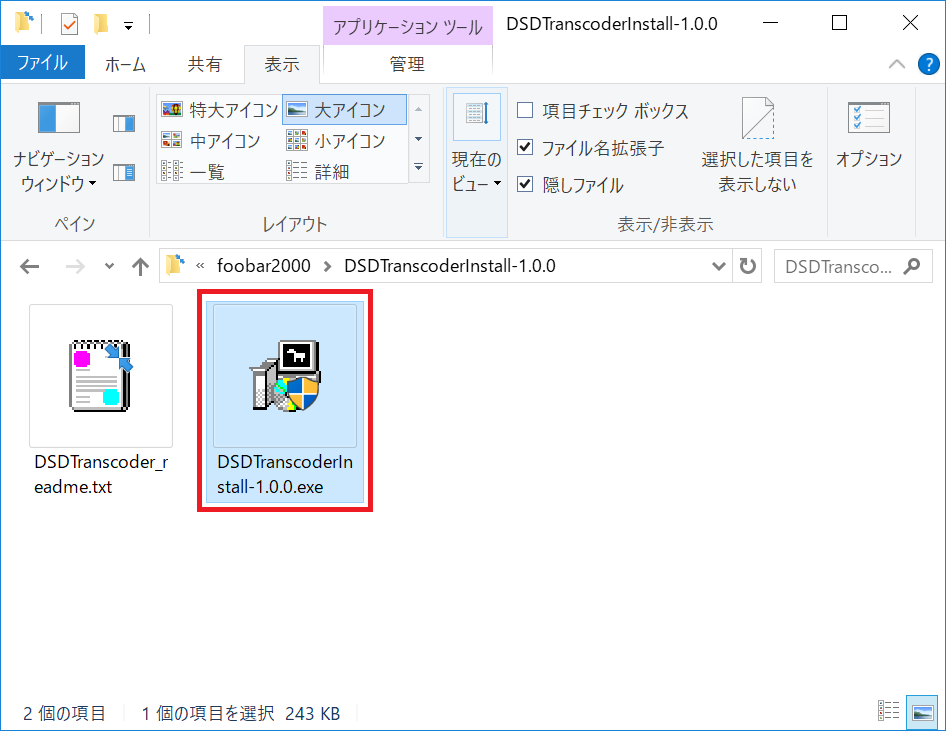Image resolution: width=946 pixels, height=731 pixels.
Task: Expand hidden parent folders chevron
Action: click(200, 266)
